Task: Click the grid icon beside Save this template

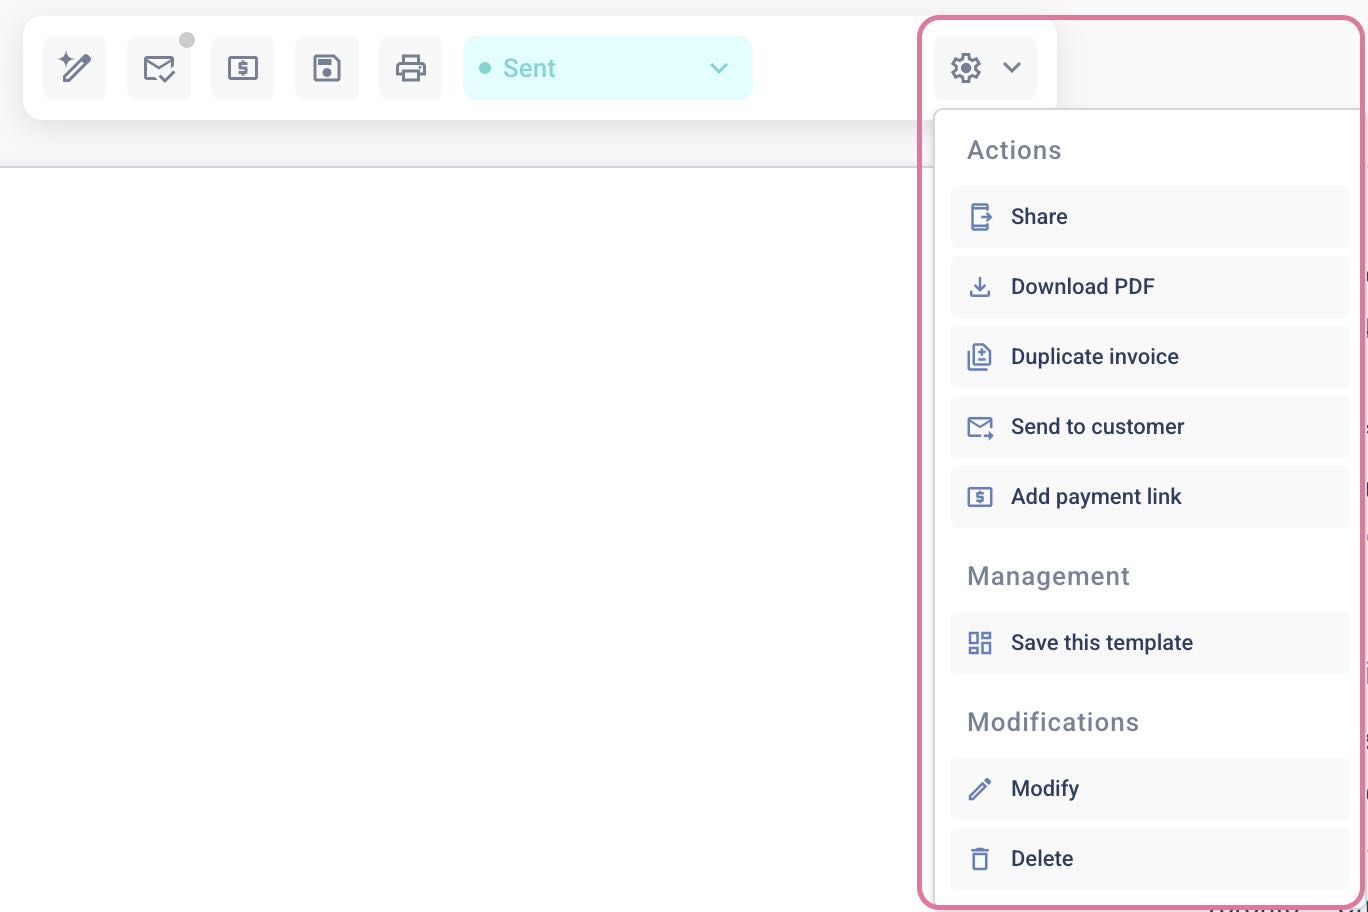Action: pos(979,643)
